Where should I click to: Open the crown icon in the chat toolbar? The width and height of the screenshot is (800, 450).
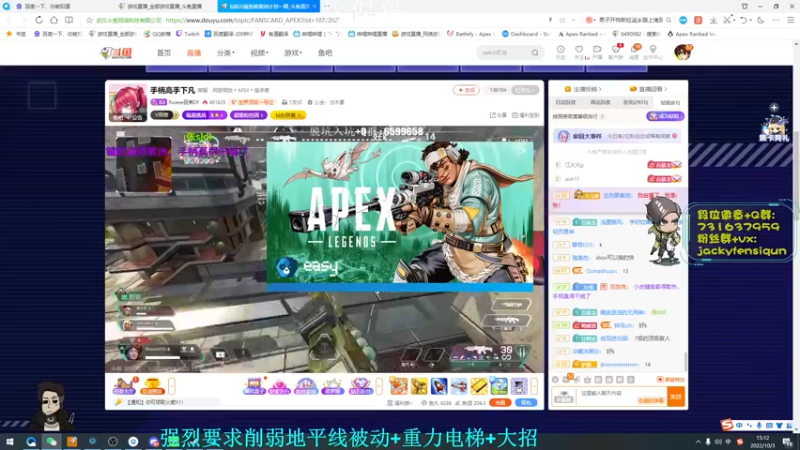click(x=587, y=380)
